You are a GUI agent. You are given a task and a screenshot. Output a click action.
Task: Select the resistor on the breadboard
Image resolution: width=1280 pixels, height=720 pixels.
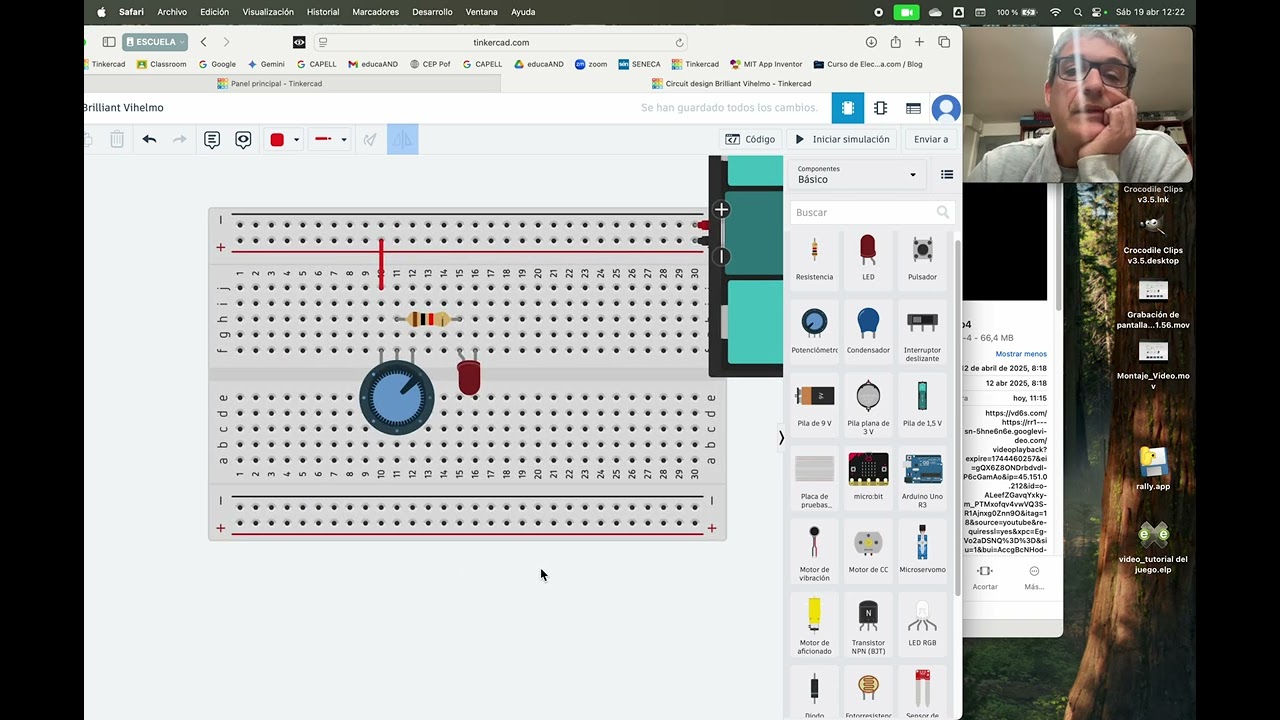429,319
